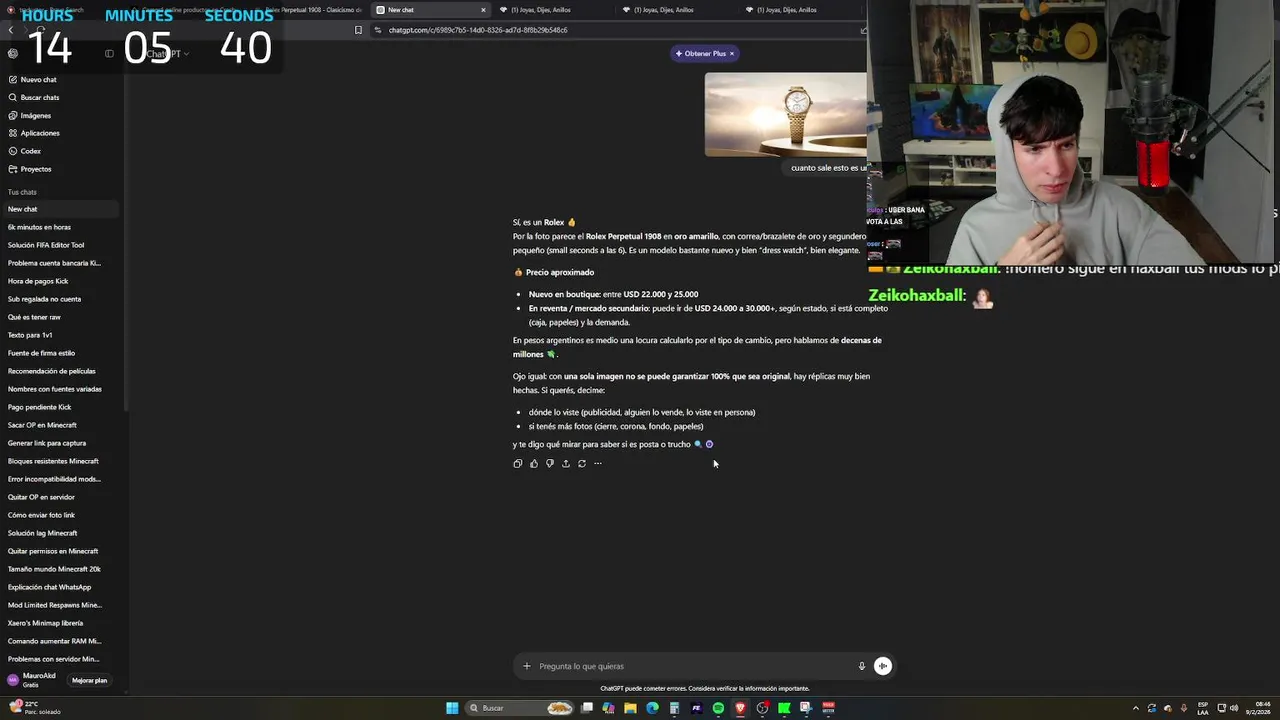Viewport: 1280px width, 720px height.
Task: Collapse the 'Tus chats' section
Action: 22,192
